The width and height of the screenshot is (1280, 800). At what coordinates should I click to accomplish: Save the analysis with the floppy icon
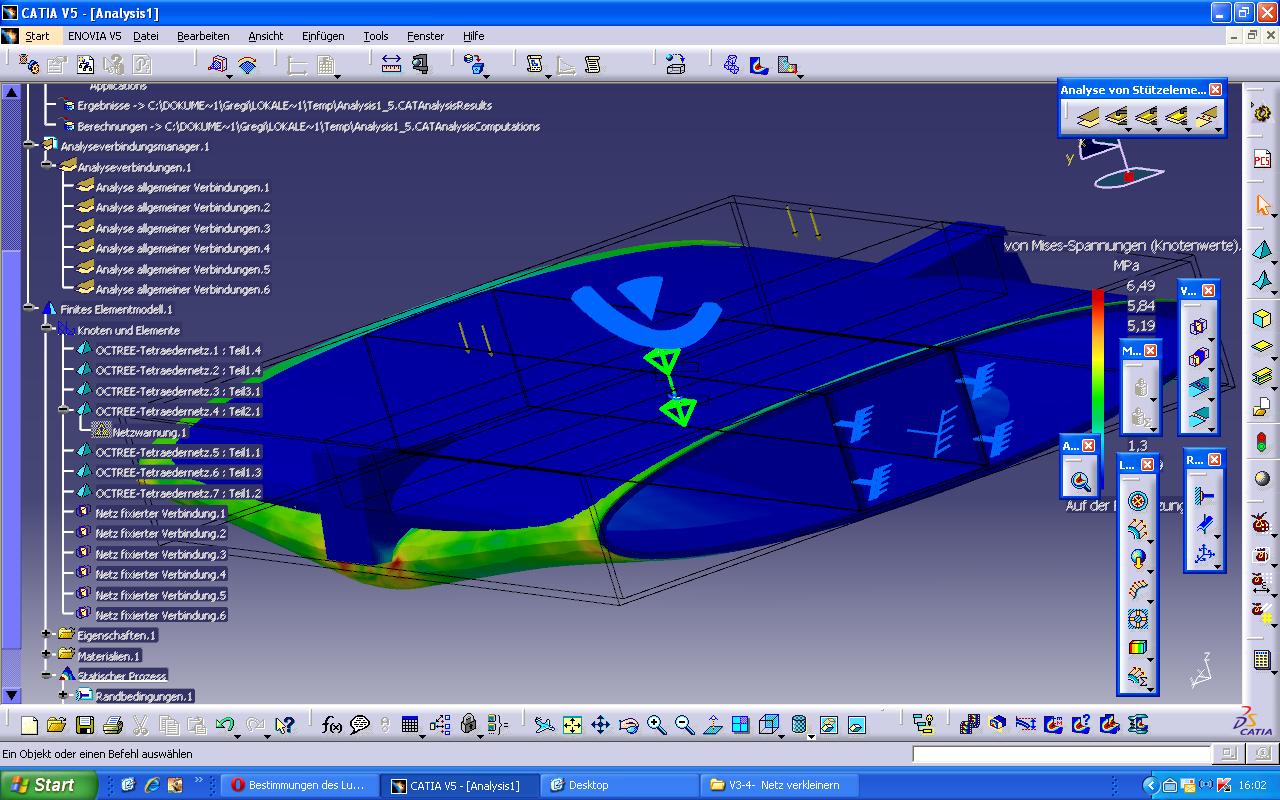point(85,725)
